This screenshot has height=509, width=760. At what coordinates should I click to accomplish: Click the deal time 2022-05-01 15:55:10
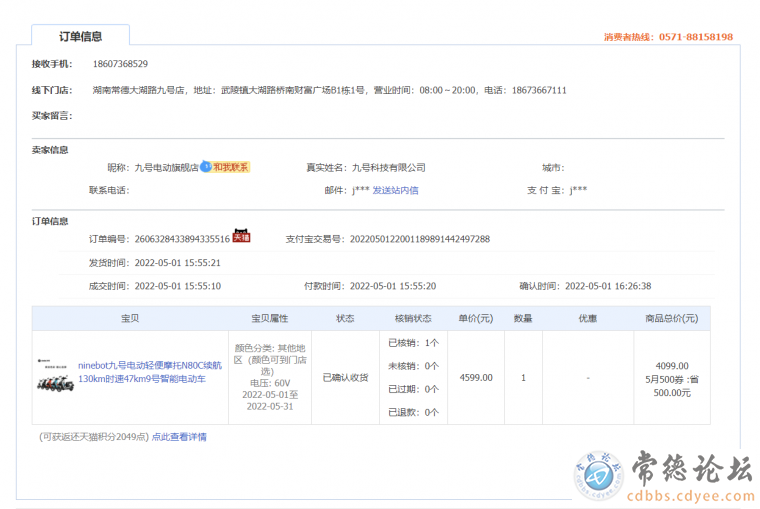(x=177, y=286)
